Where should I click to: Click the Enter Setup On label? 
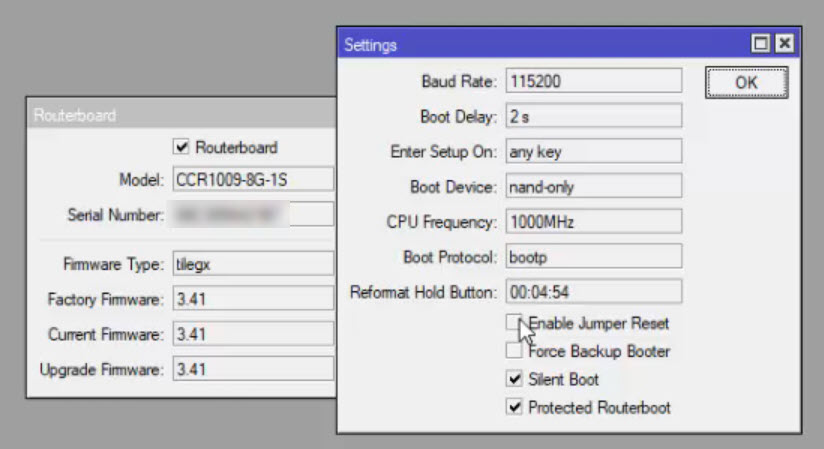pos(444,151)
